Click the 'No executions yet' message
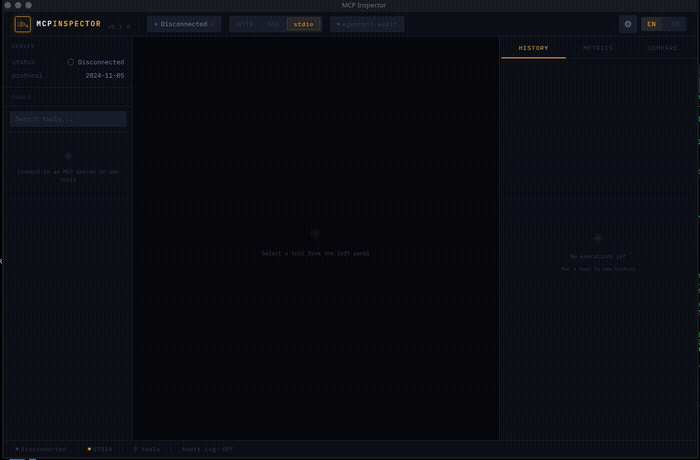The height and width of the screenshot is (460, 700). point(598,256)
